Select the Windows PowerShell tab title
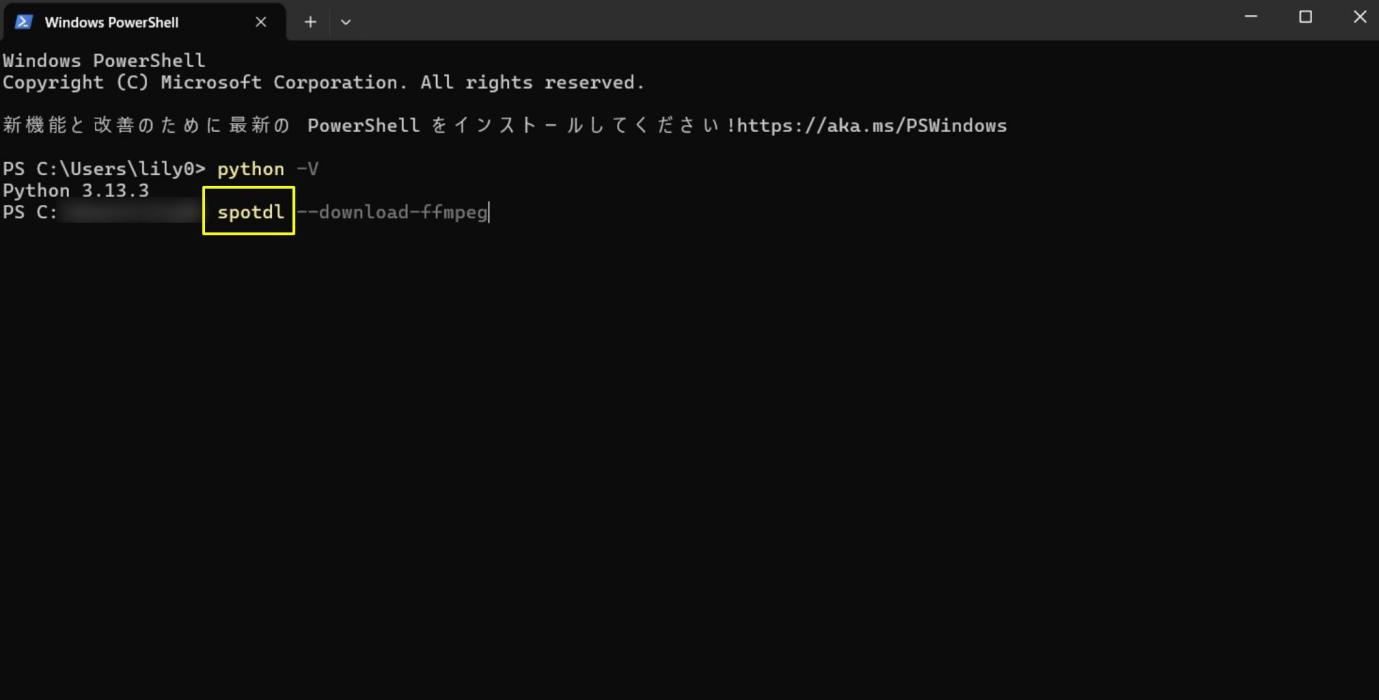The height and width of the screenshot is (700, 1379). pyautogui.click(x=111, y=22)
